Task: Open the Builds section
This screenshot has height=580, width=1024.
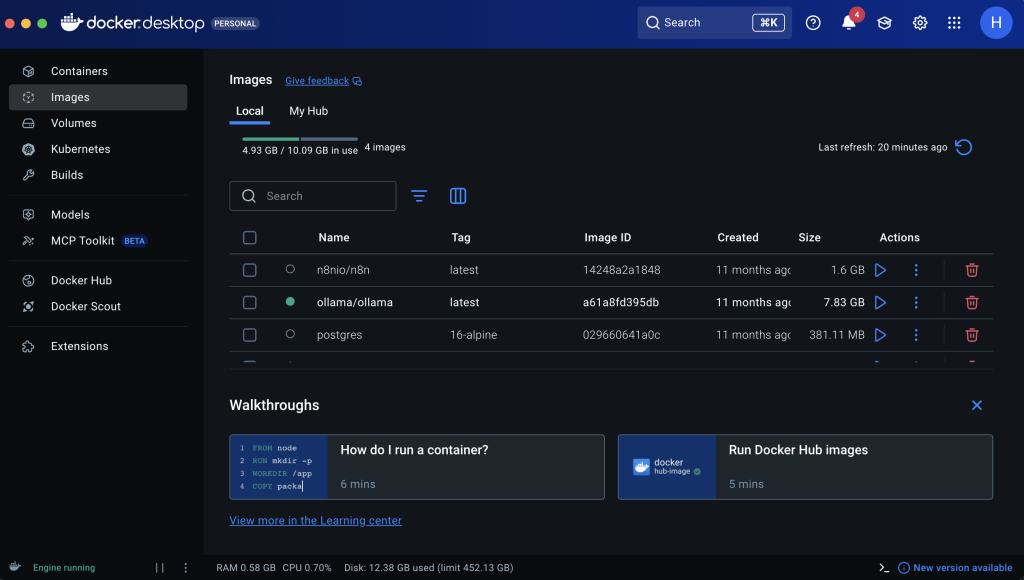Action: pos(98,175)
